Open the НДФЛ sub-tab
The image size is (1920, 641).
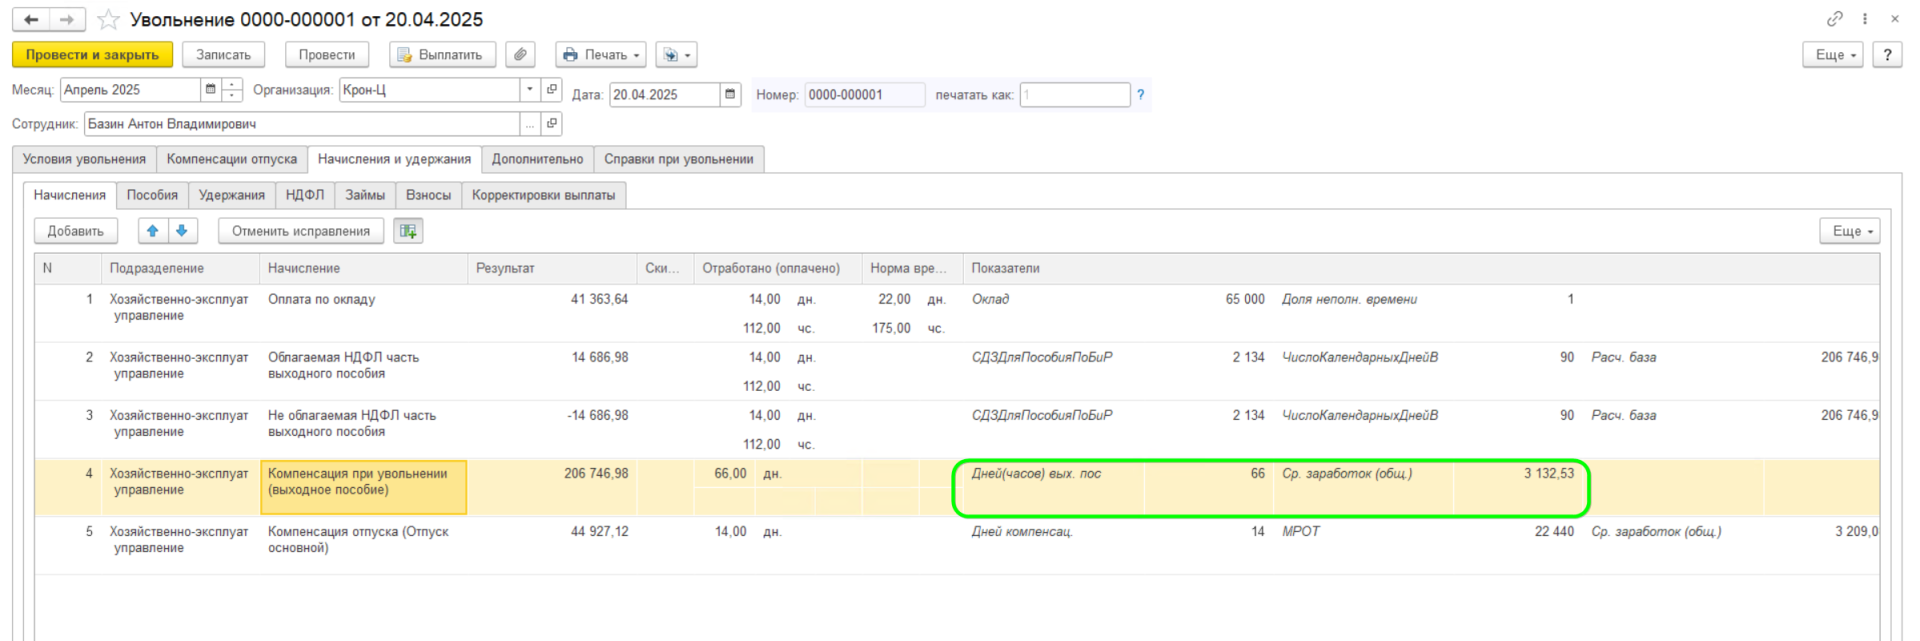tap(304, 195)
